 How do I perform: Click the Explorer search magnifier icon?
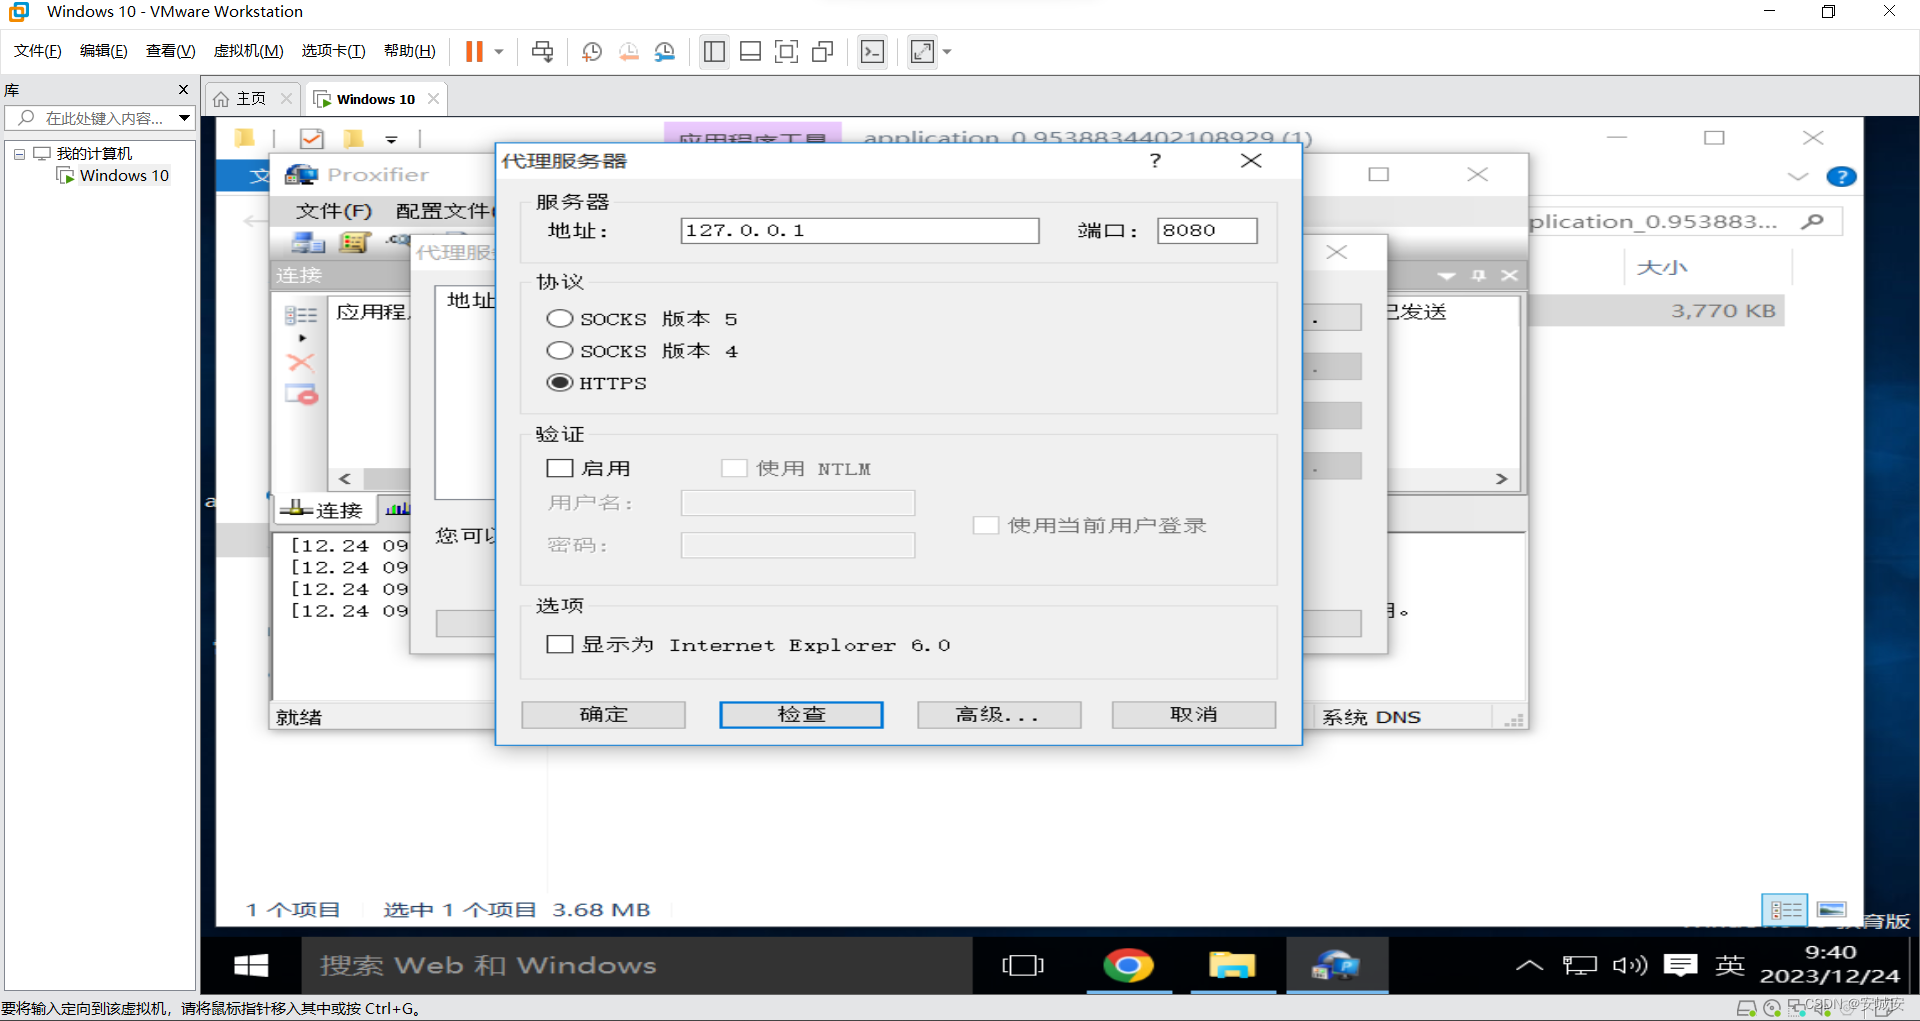pos(1812,222)
